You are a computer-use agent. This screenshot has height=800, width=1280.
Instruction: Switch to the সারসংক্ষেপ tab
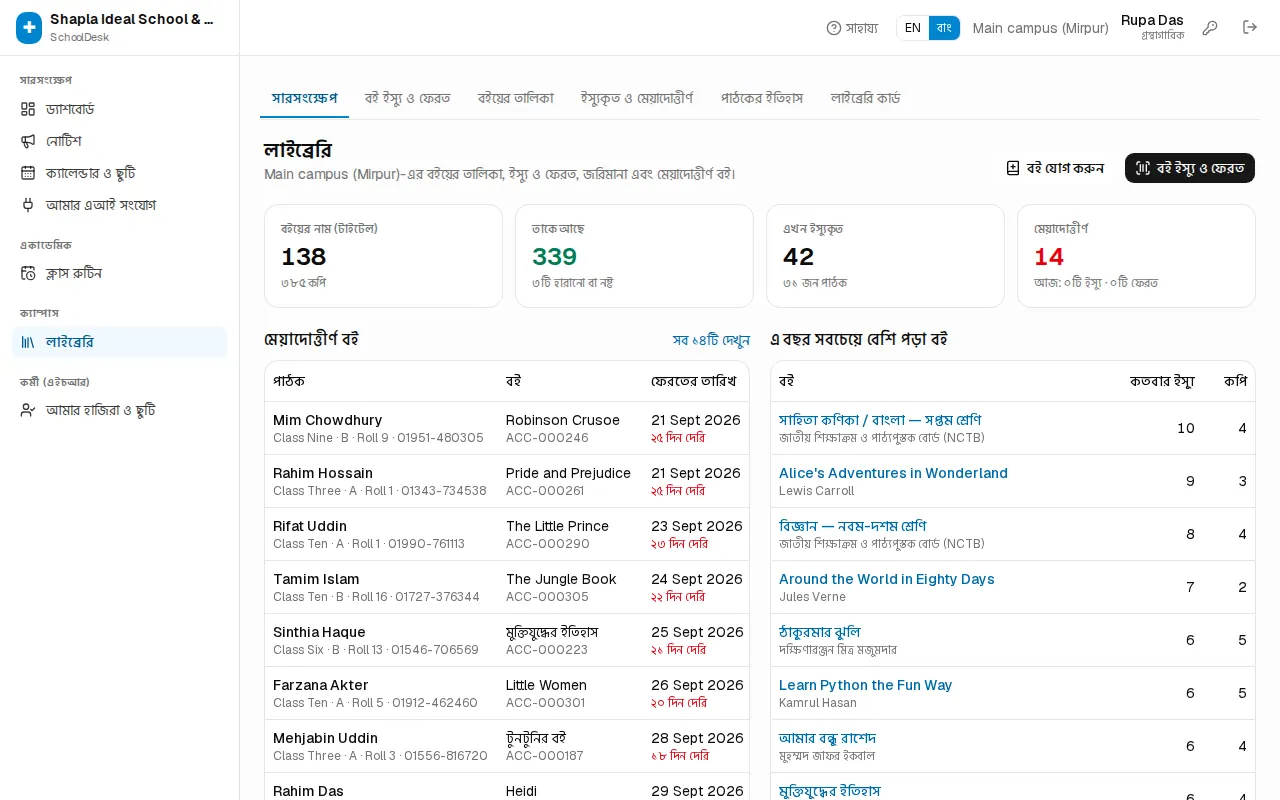coord(305,98)
